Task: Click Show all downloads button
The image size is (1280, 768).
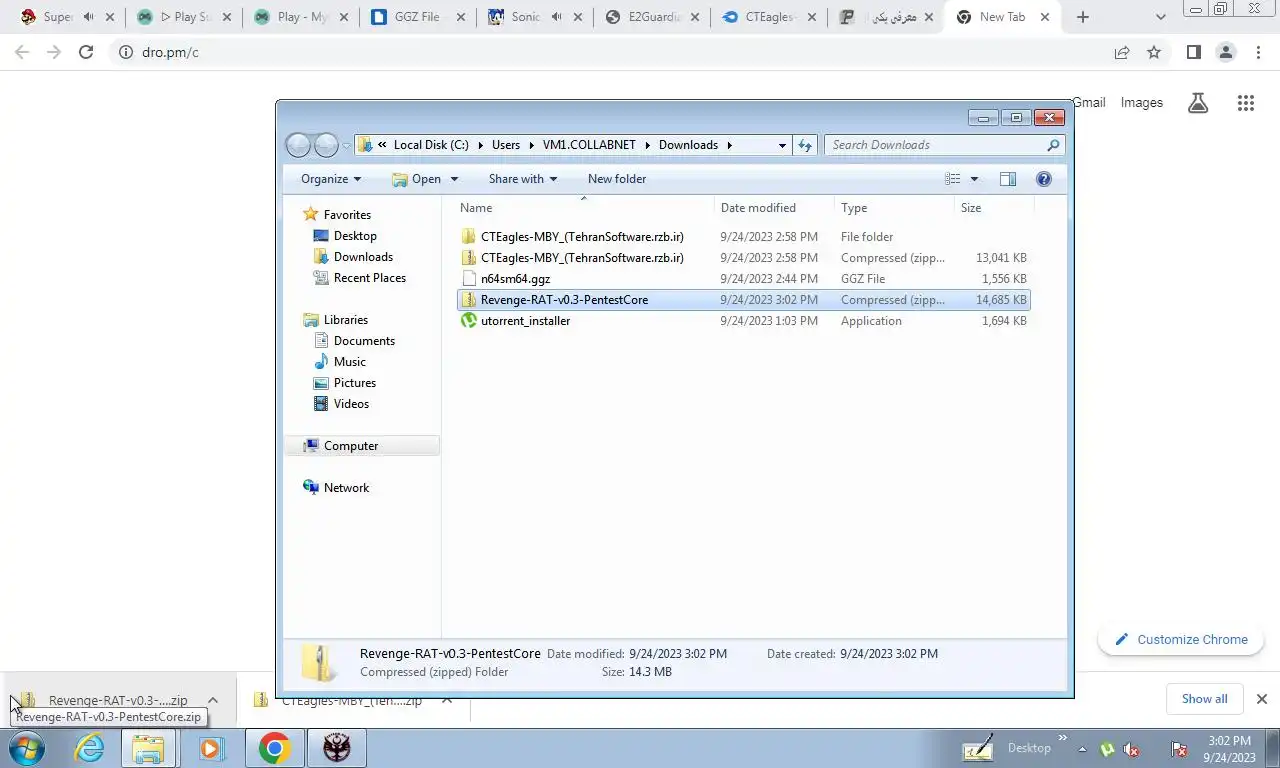Action: [1204, 699]
